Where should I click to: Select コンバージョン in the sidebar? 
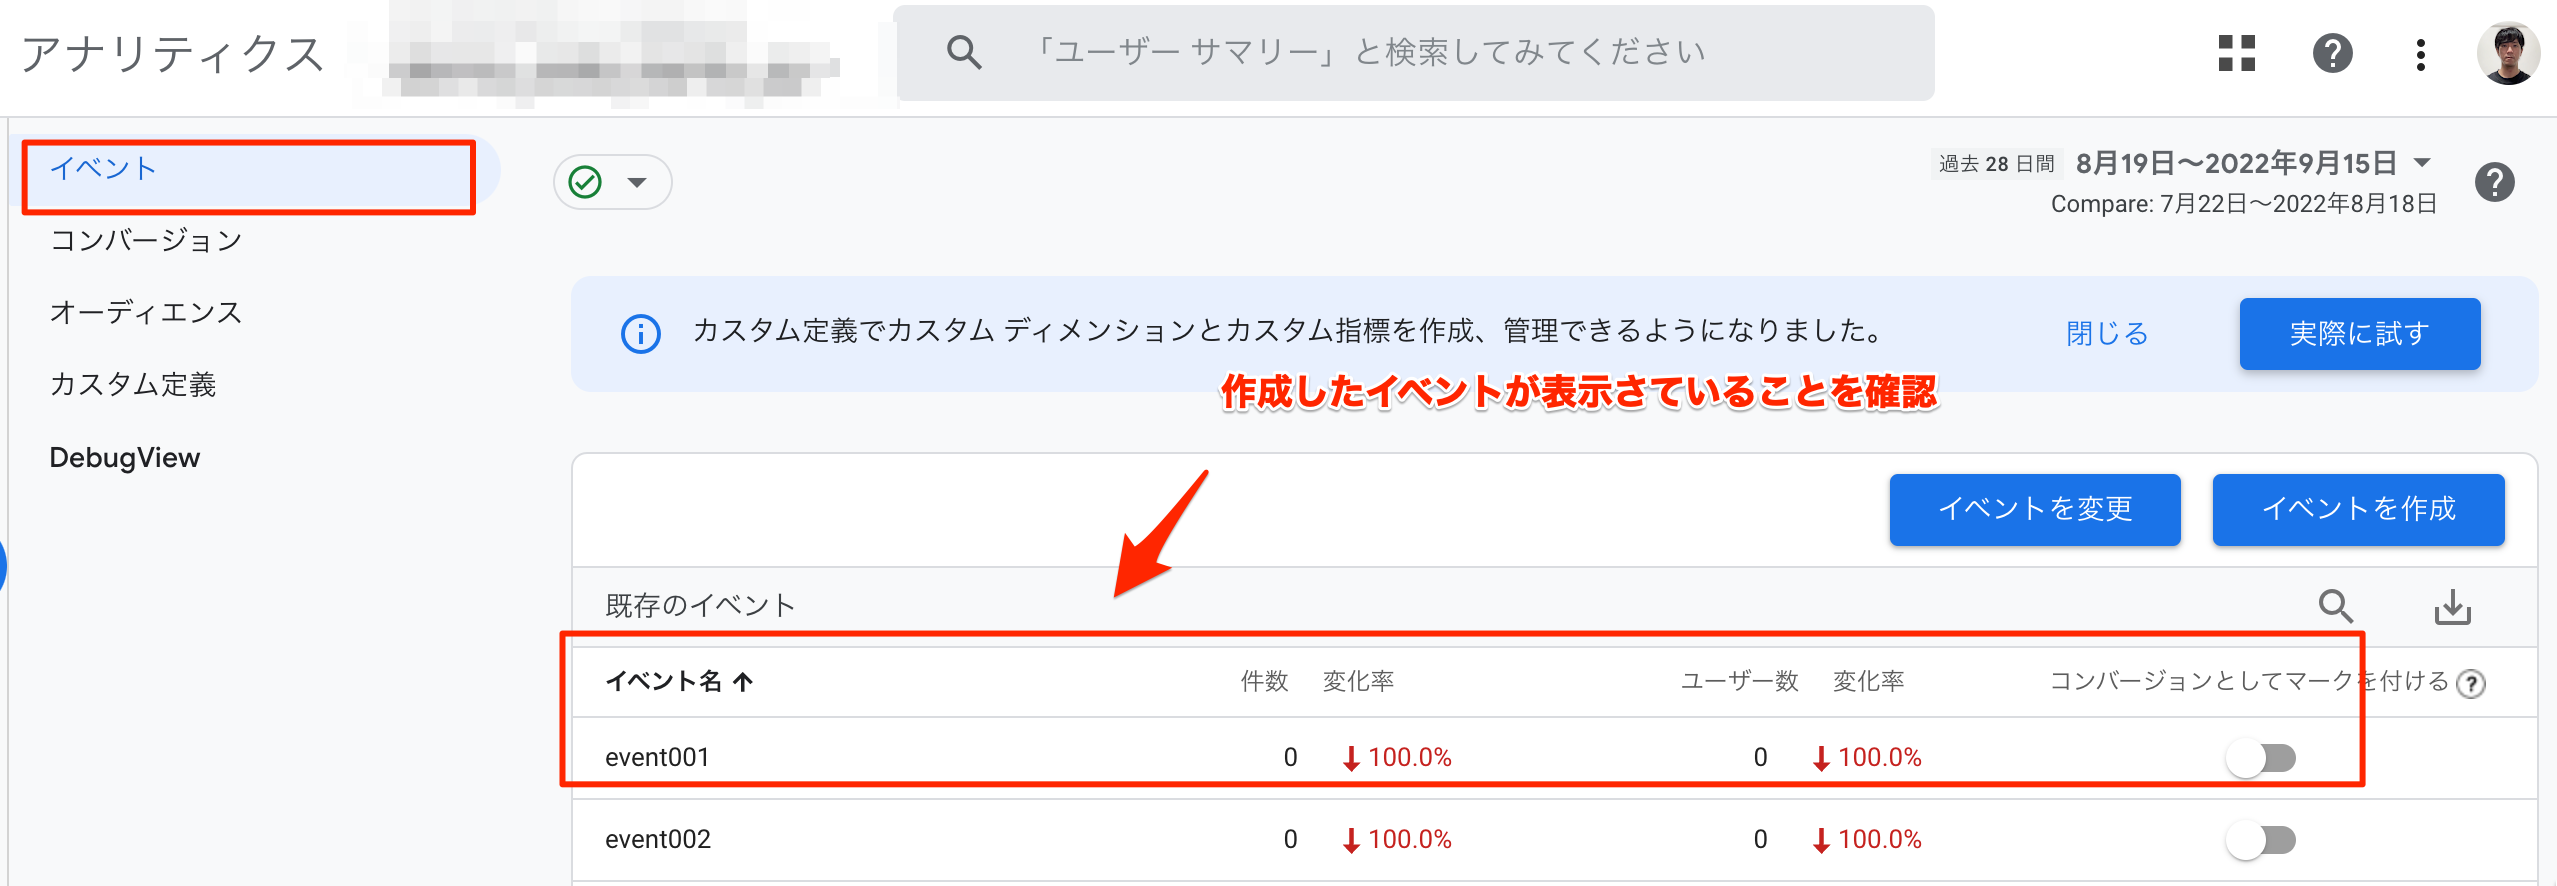click(146, 240)
